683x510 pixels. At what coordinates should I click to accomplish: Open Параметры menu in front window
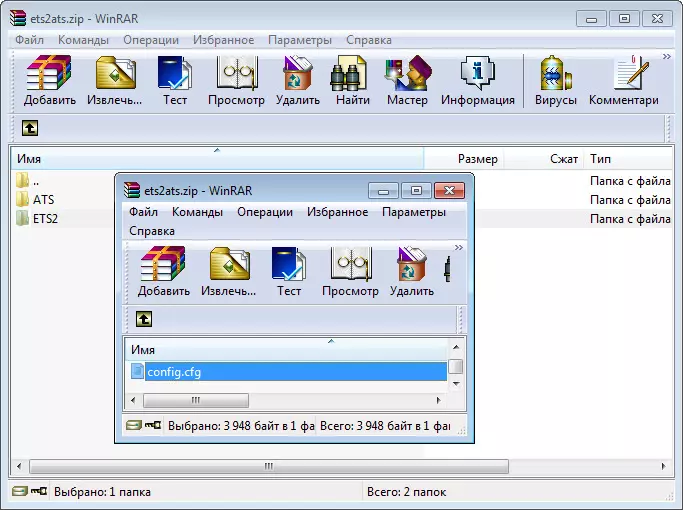click(x=414, y=212)
